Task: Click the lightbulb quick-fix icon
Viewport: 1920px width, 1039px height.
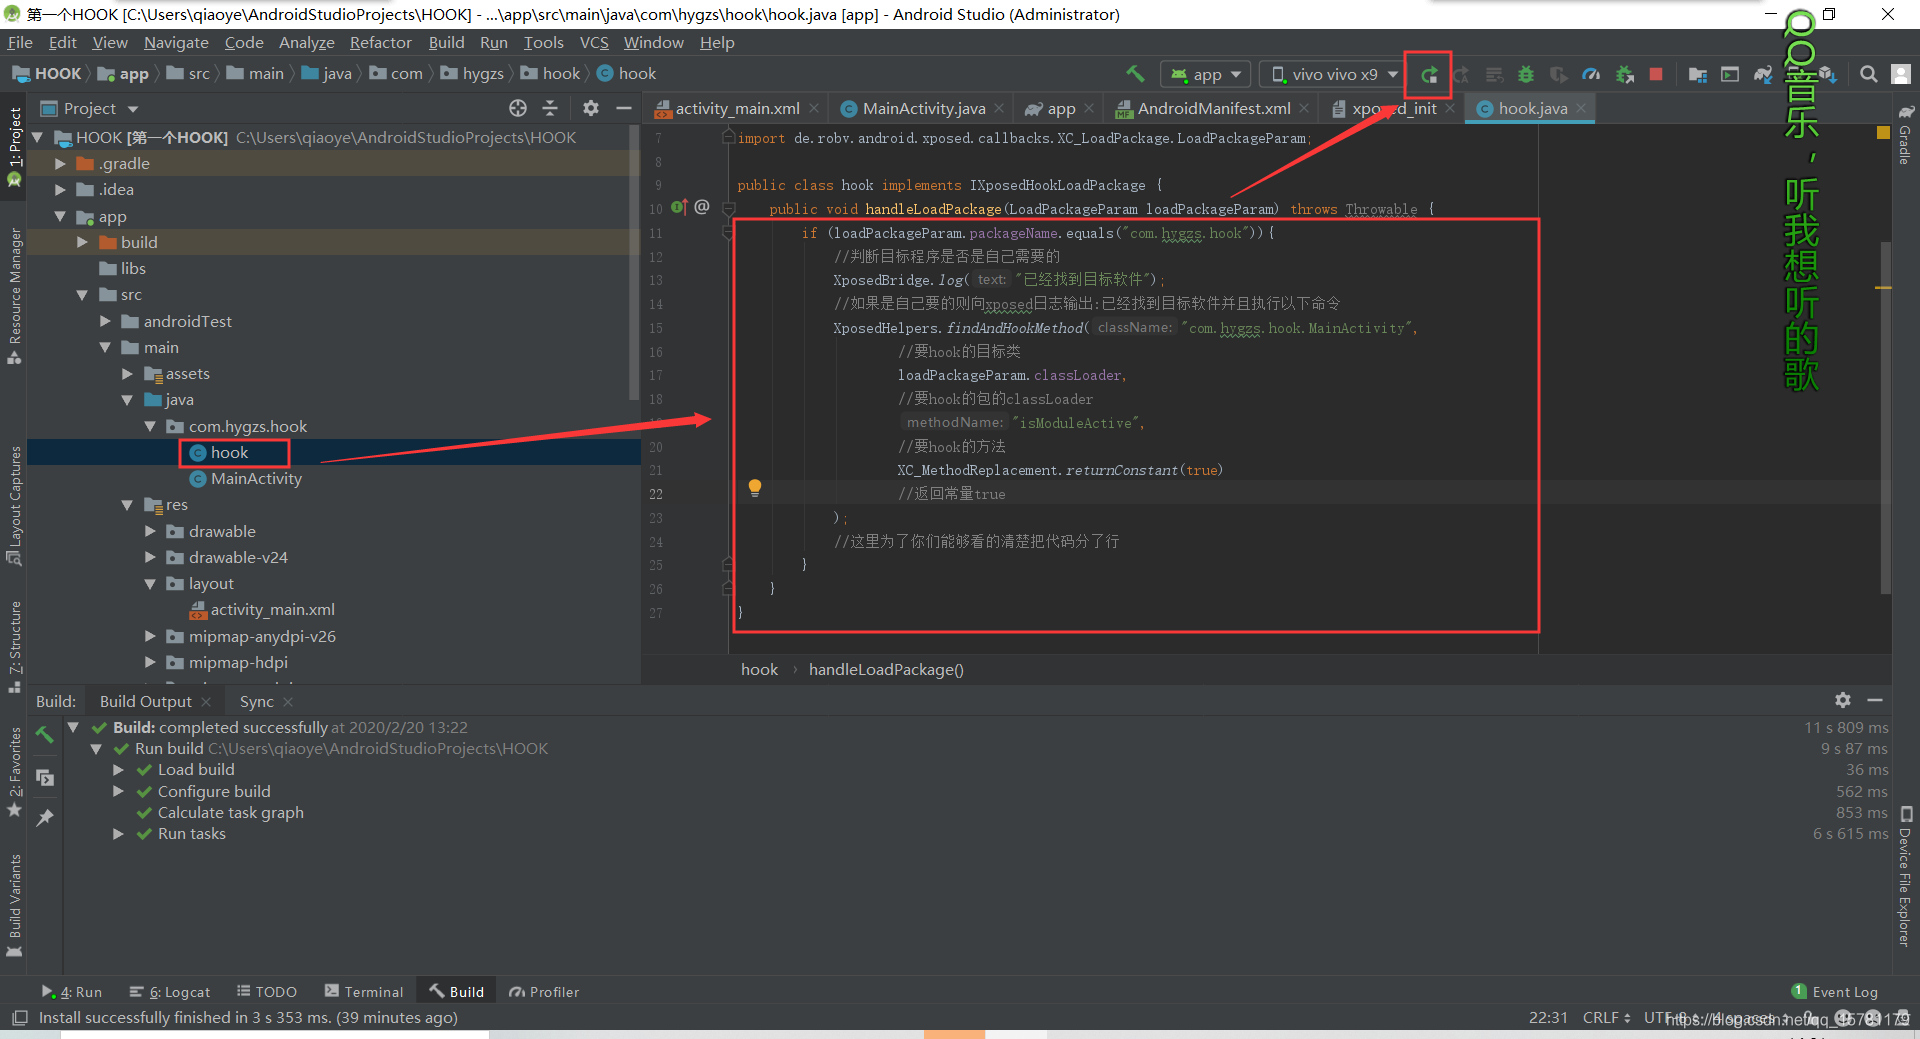Action: pyautogui.click(x=755, y=488)
